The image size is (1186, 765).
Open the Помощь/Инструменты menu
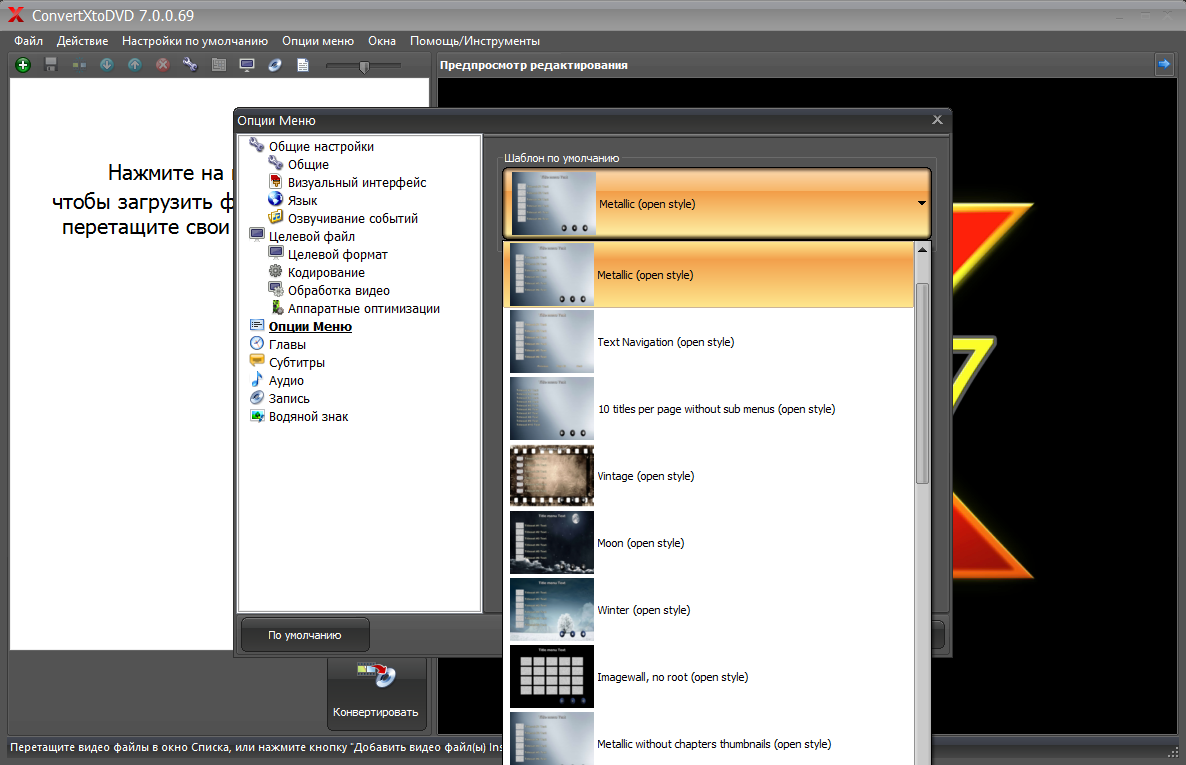(474, 41)
